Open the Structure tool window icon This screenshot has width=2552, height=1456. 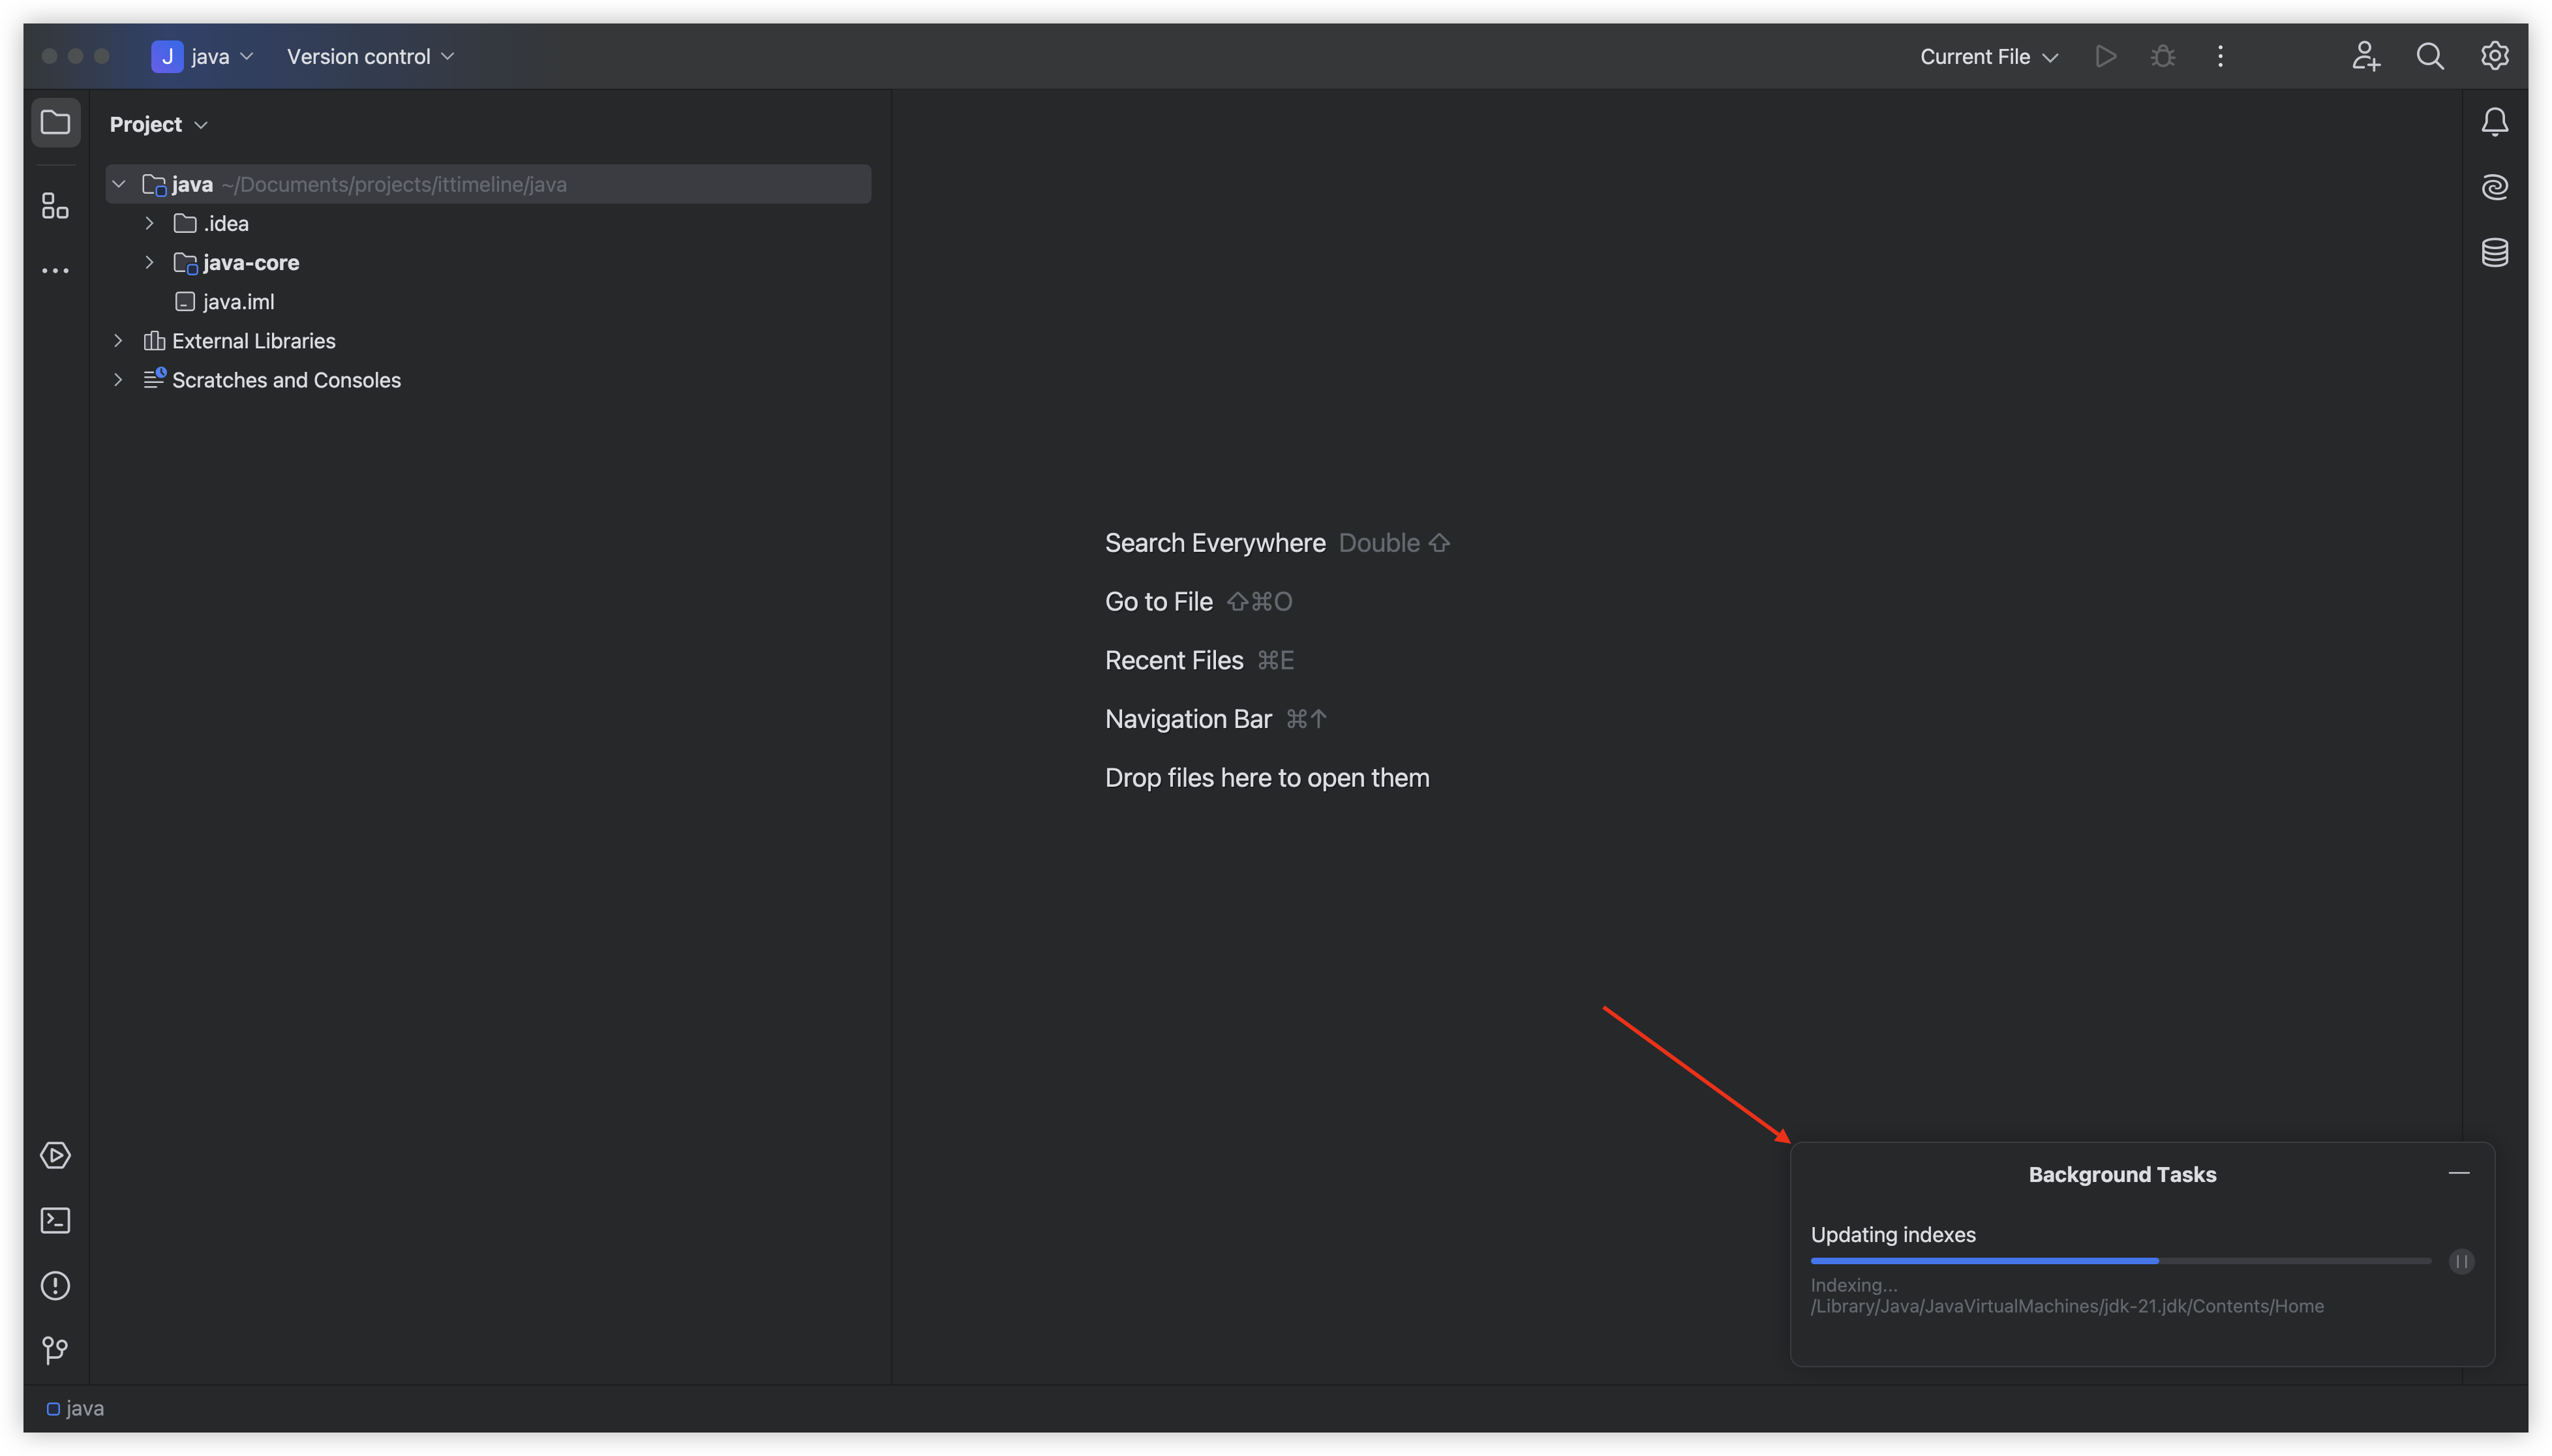[55, 206]
